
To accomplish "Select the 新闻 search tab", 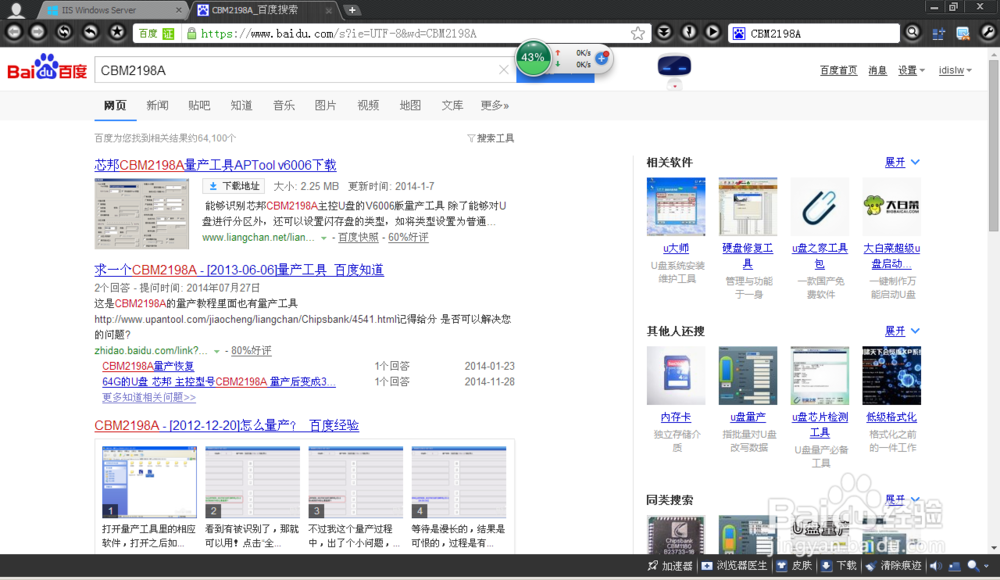I will click(157, 105).
